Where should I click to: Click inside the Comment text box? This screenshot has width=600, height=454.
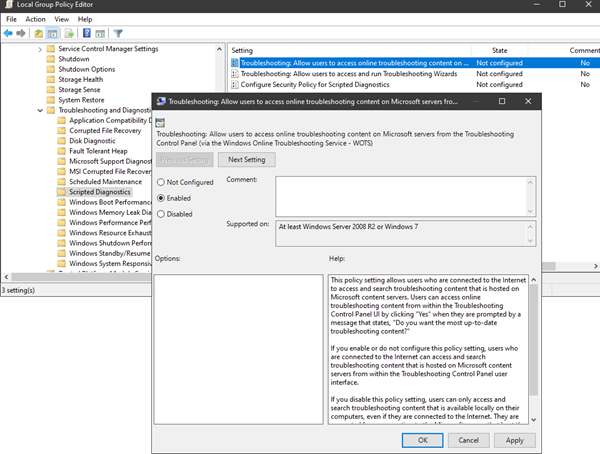401,196
